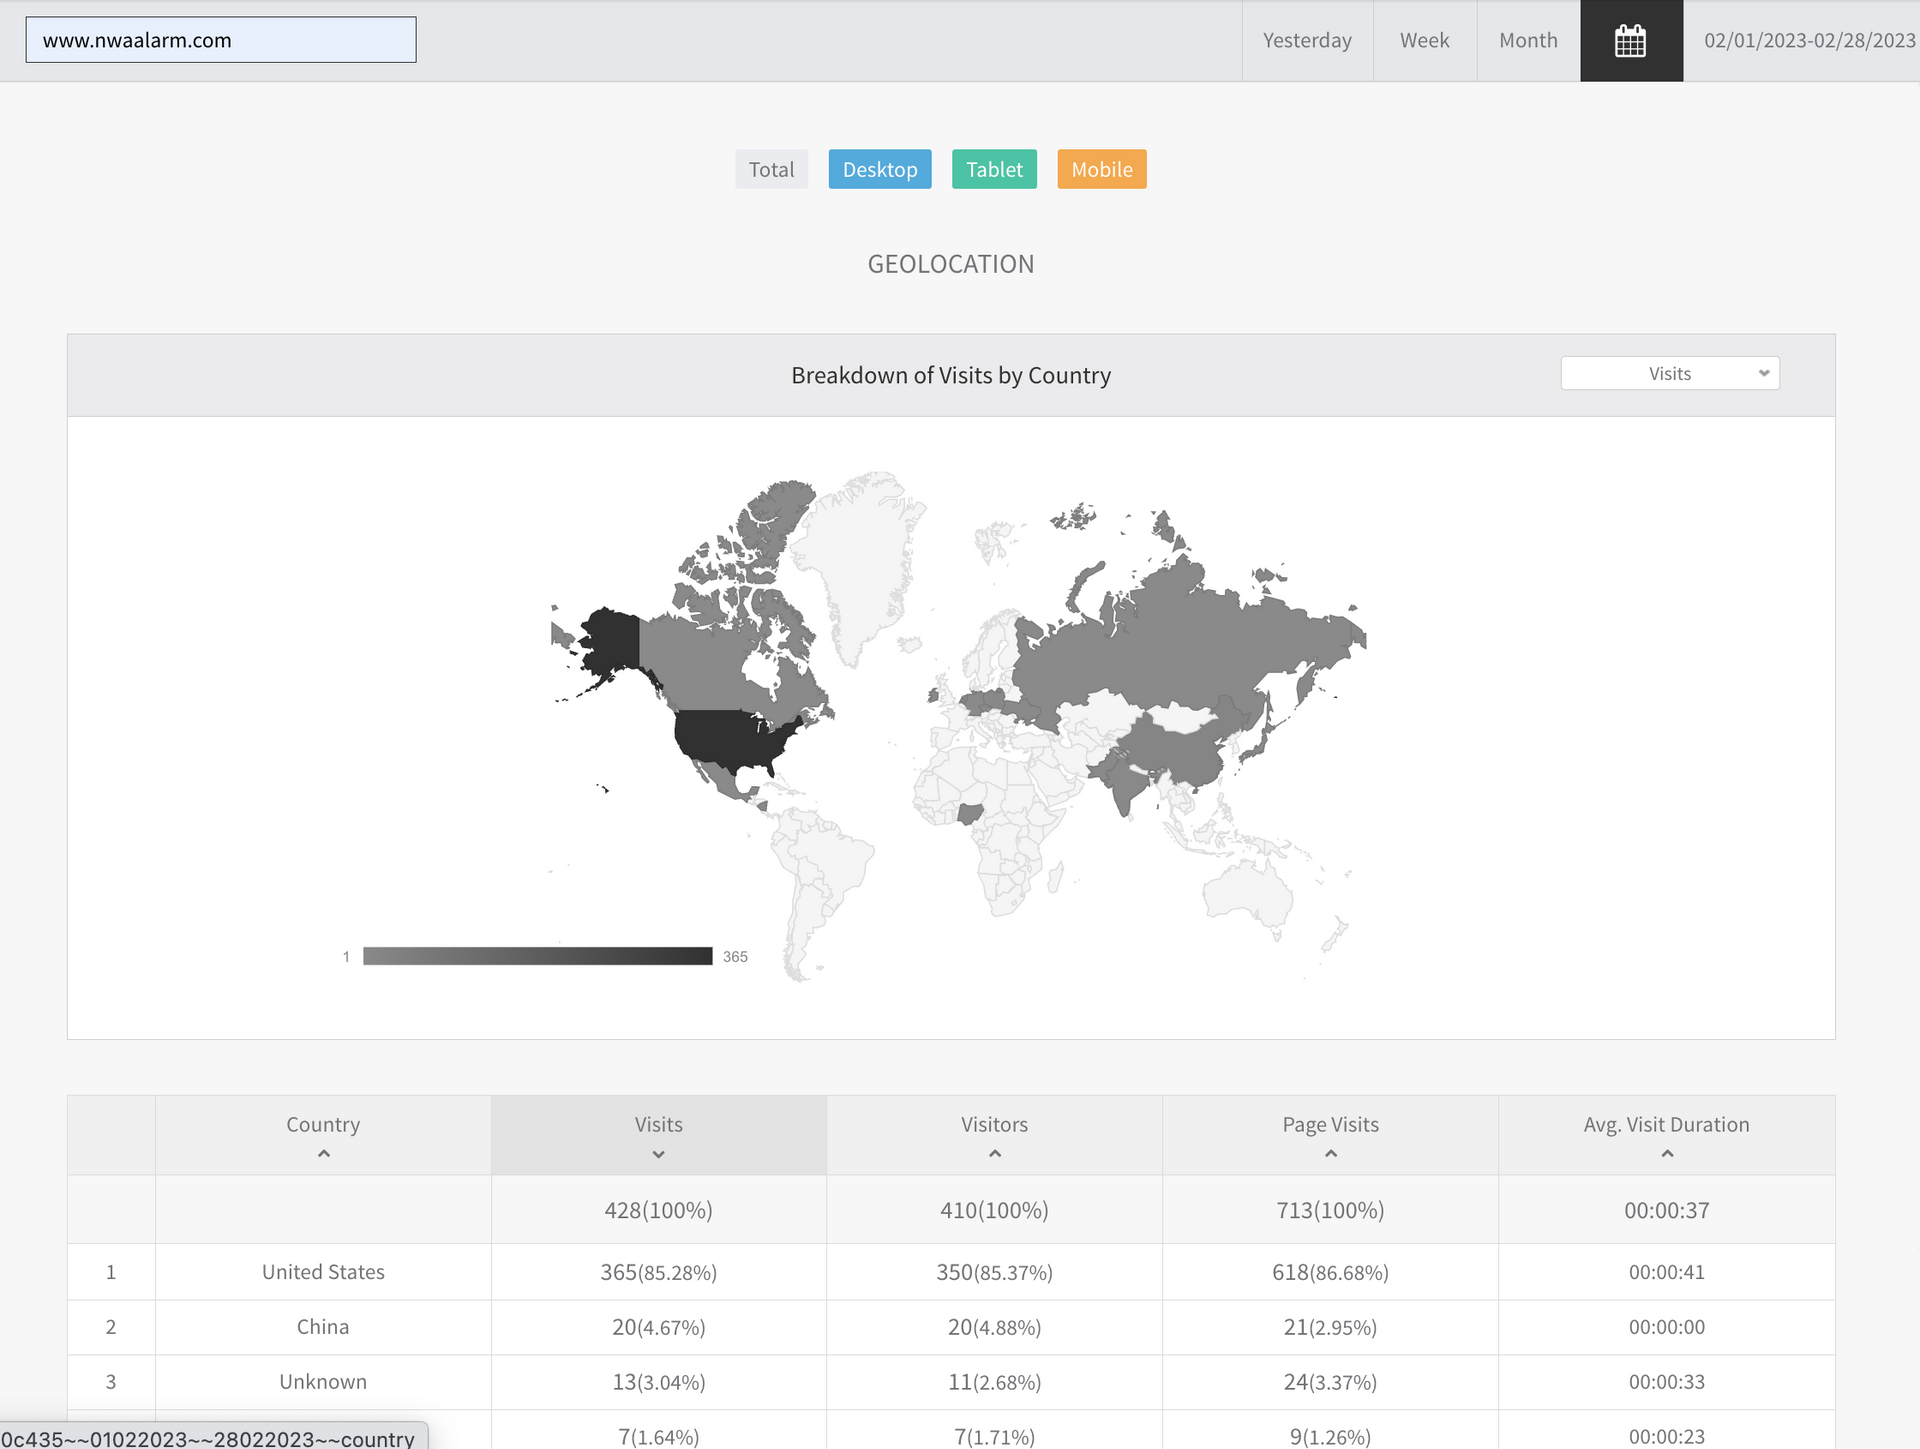Image resolution: width=1920 pixels, height=1449 pixels.
Task: Open the calendar date picker icon
Action: 1631,41
